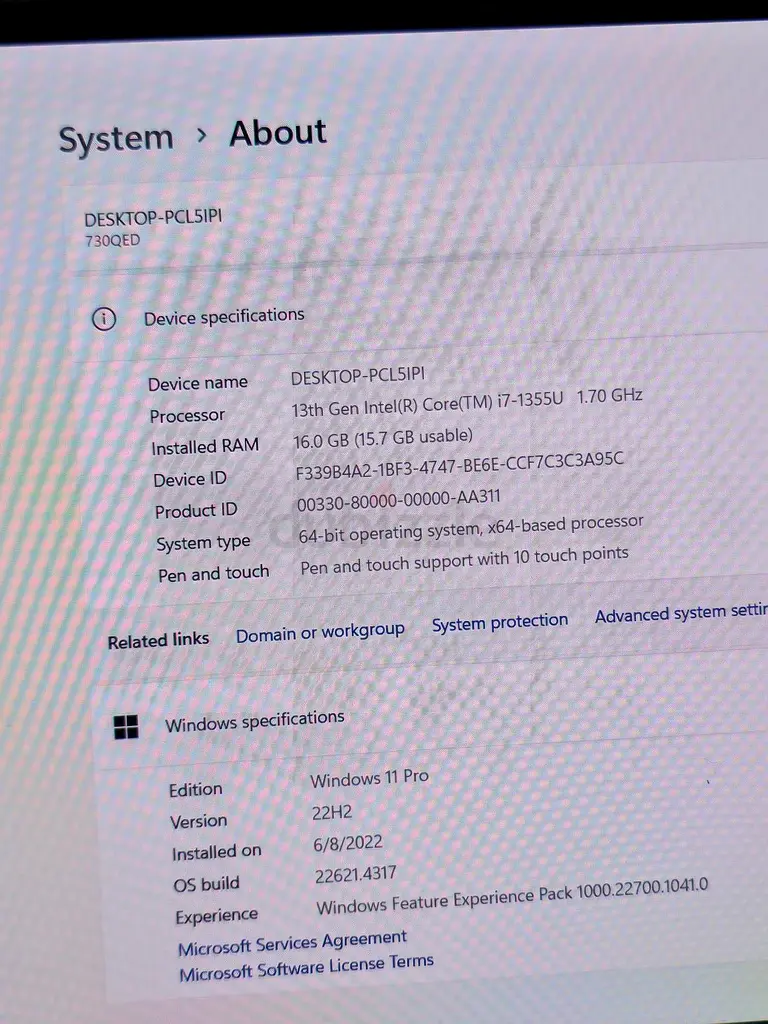Viewport: 768px width, 1024px height.
Task: Open Microsoft Services Agreement
Action: (292, 942)
